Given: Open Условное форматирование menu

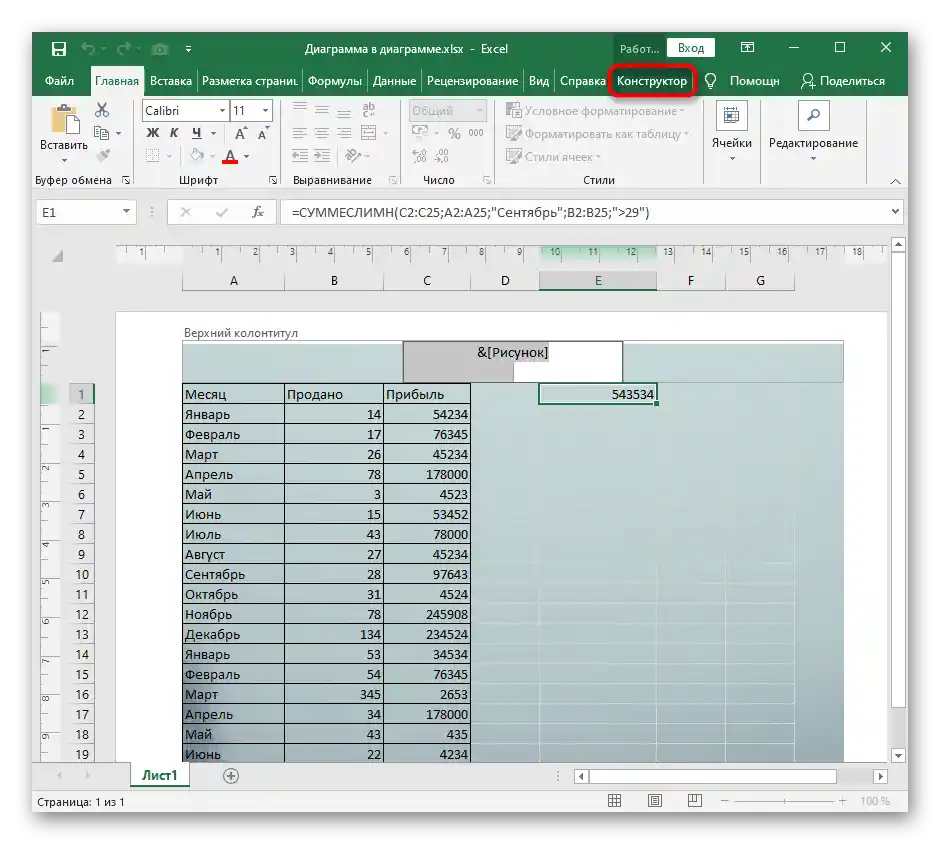Looking at the screenshot, I should tap(595, 111).
